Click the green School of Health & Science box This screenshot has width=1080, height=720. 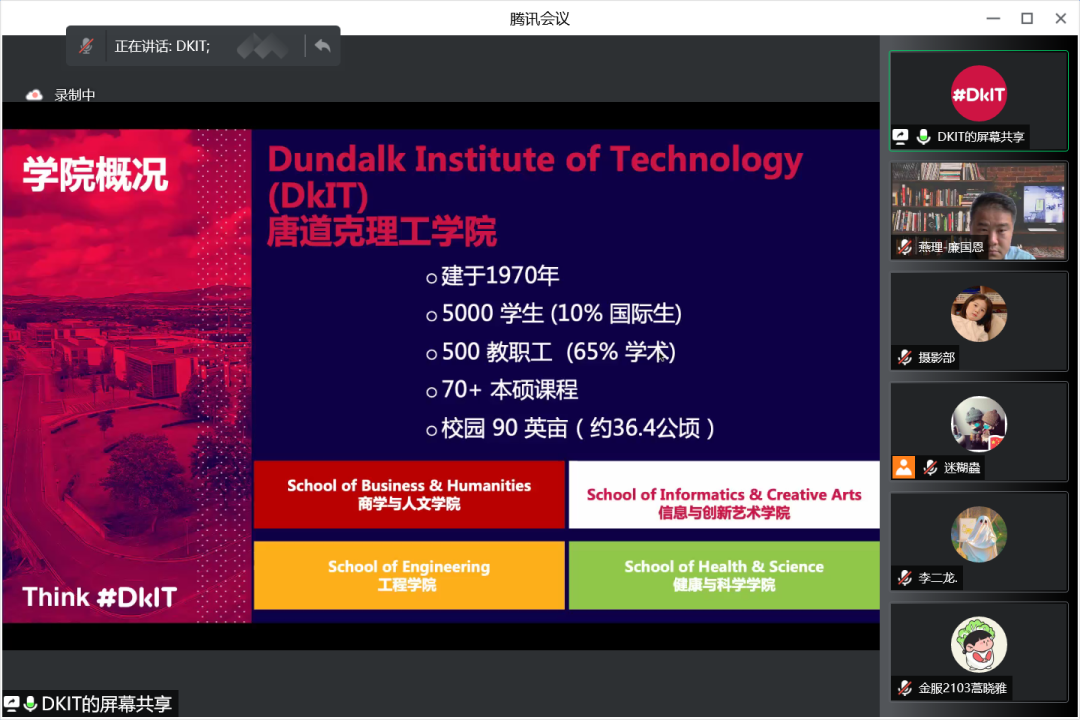coord(723,575)
